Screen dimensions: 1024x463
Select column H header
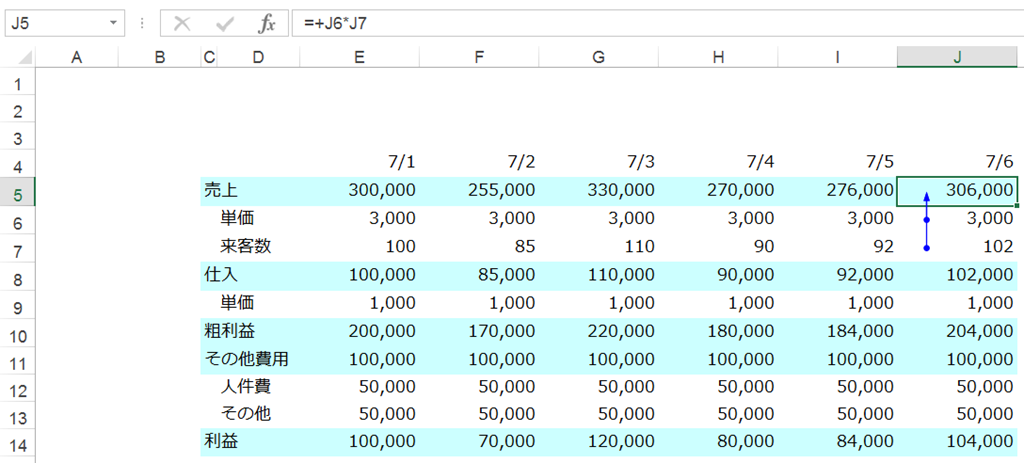pos(718,57)
